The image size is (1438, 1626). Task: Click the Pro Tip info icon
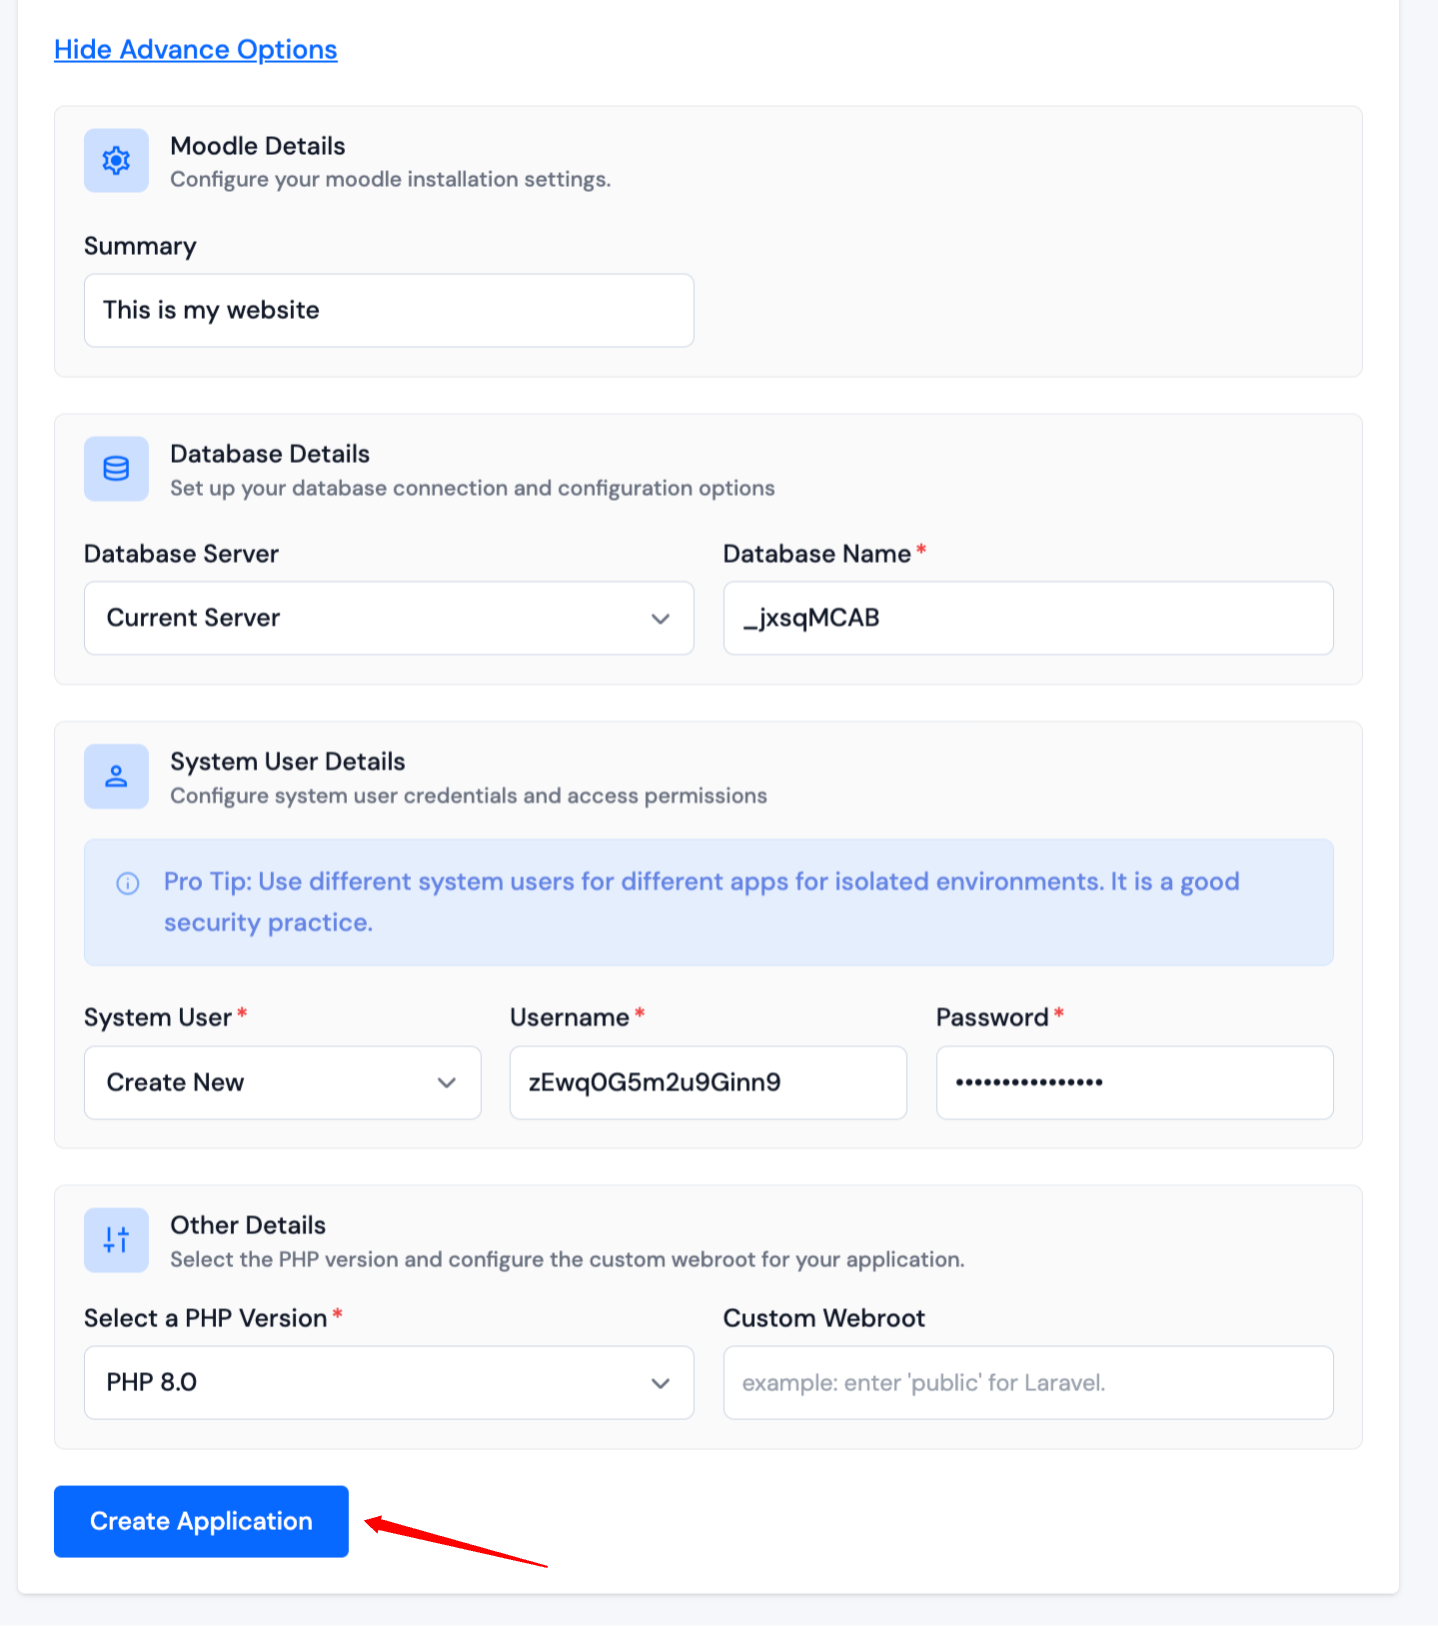point(127,882)
